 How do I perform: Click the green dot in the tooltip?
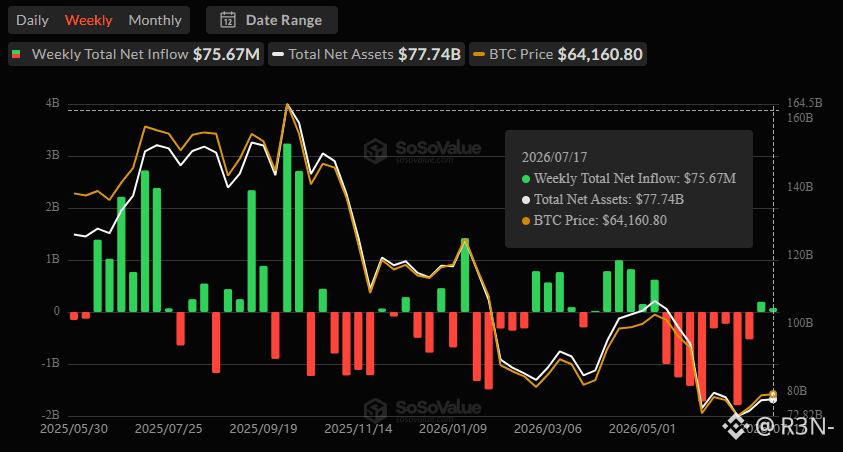526,179
